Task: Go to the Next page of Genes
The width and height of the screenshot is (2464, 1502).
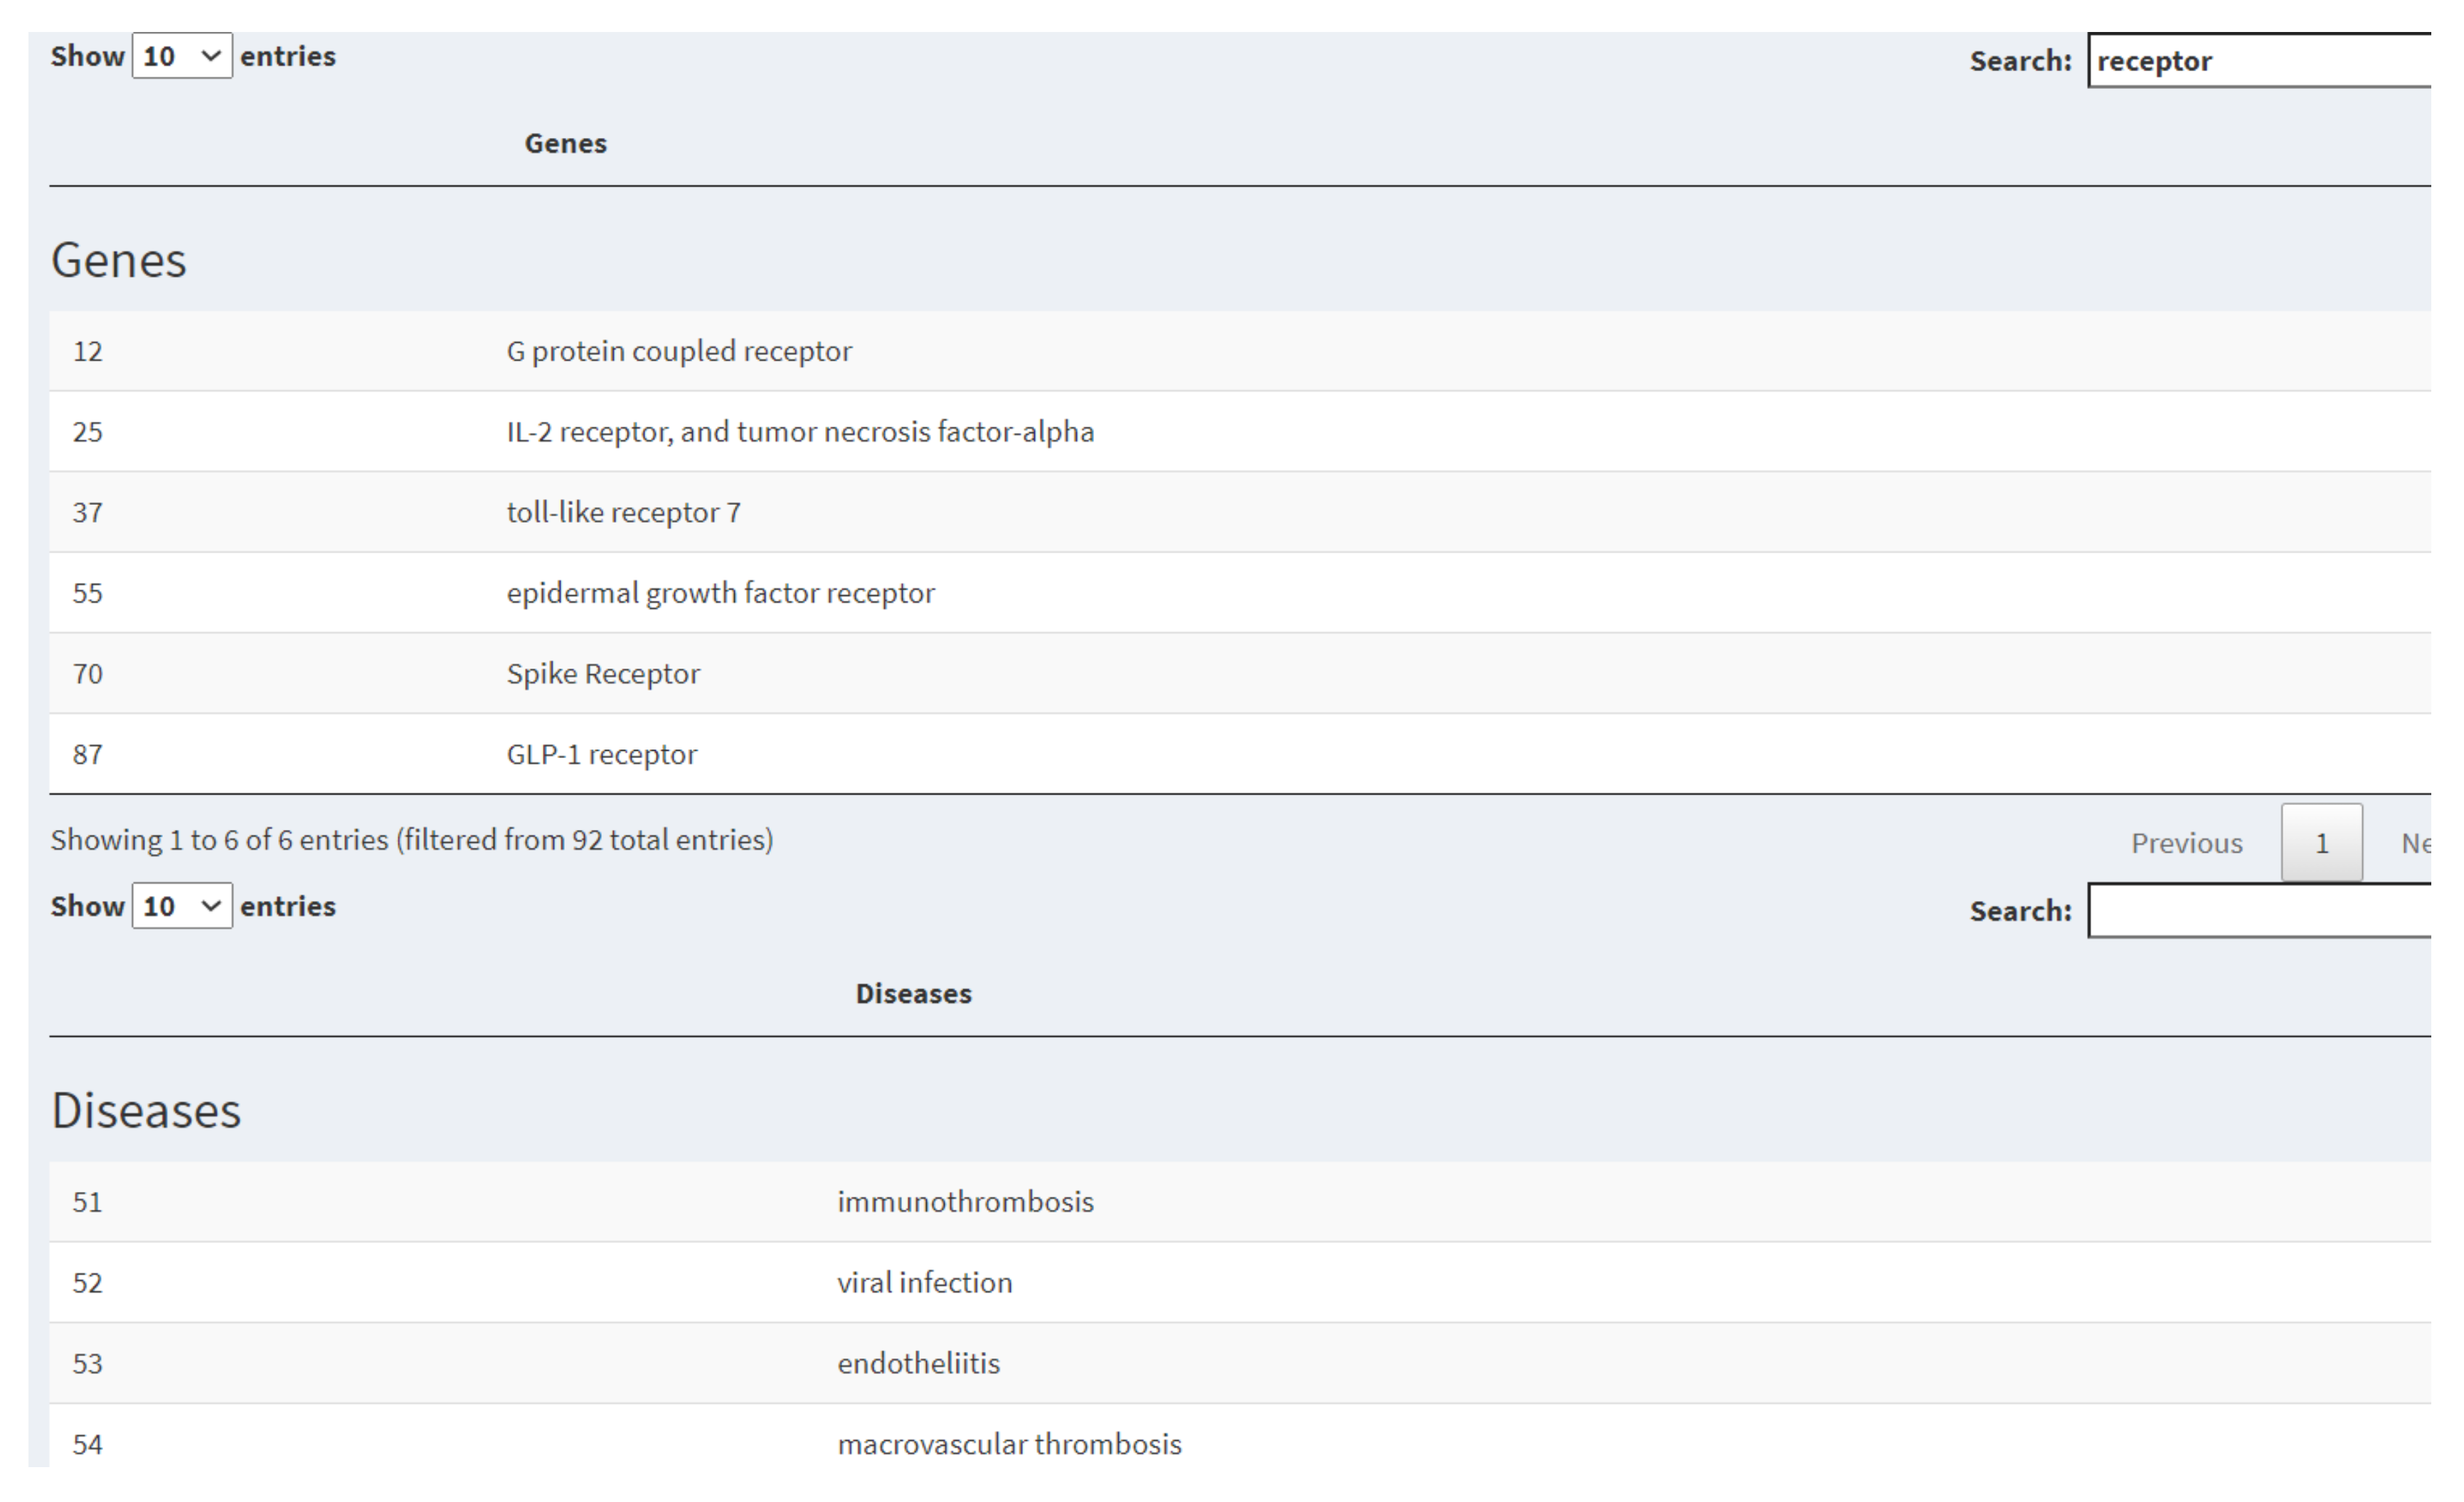Action: click(2415, 843)
